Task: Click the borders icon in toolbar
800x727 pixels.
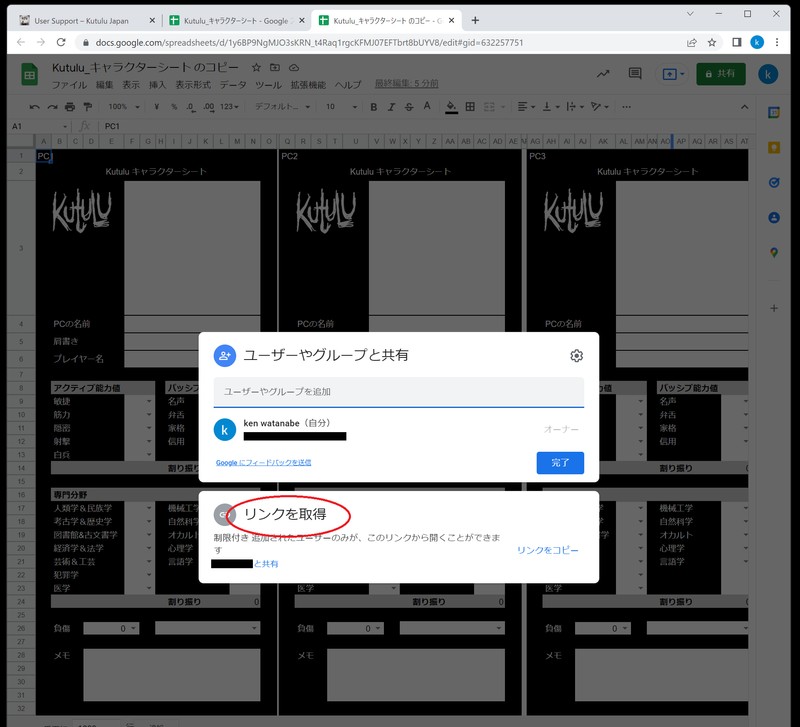Action: click(470, 107)
